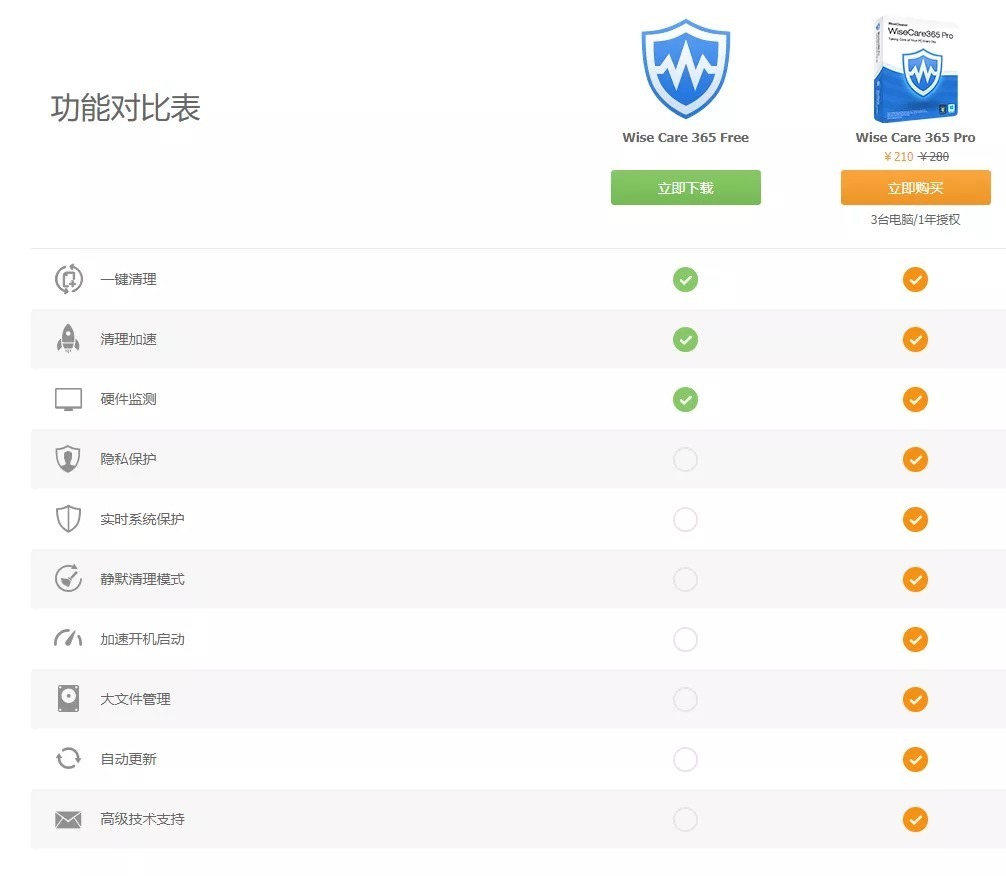Toggle the green checkmark for 一键清理 Free
Viewport: 1006px width, 876px height.
(685, 279)
